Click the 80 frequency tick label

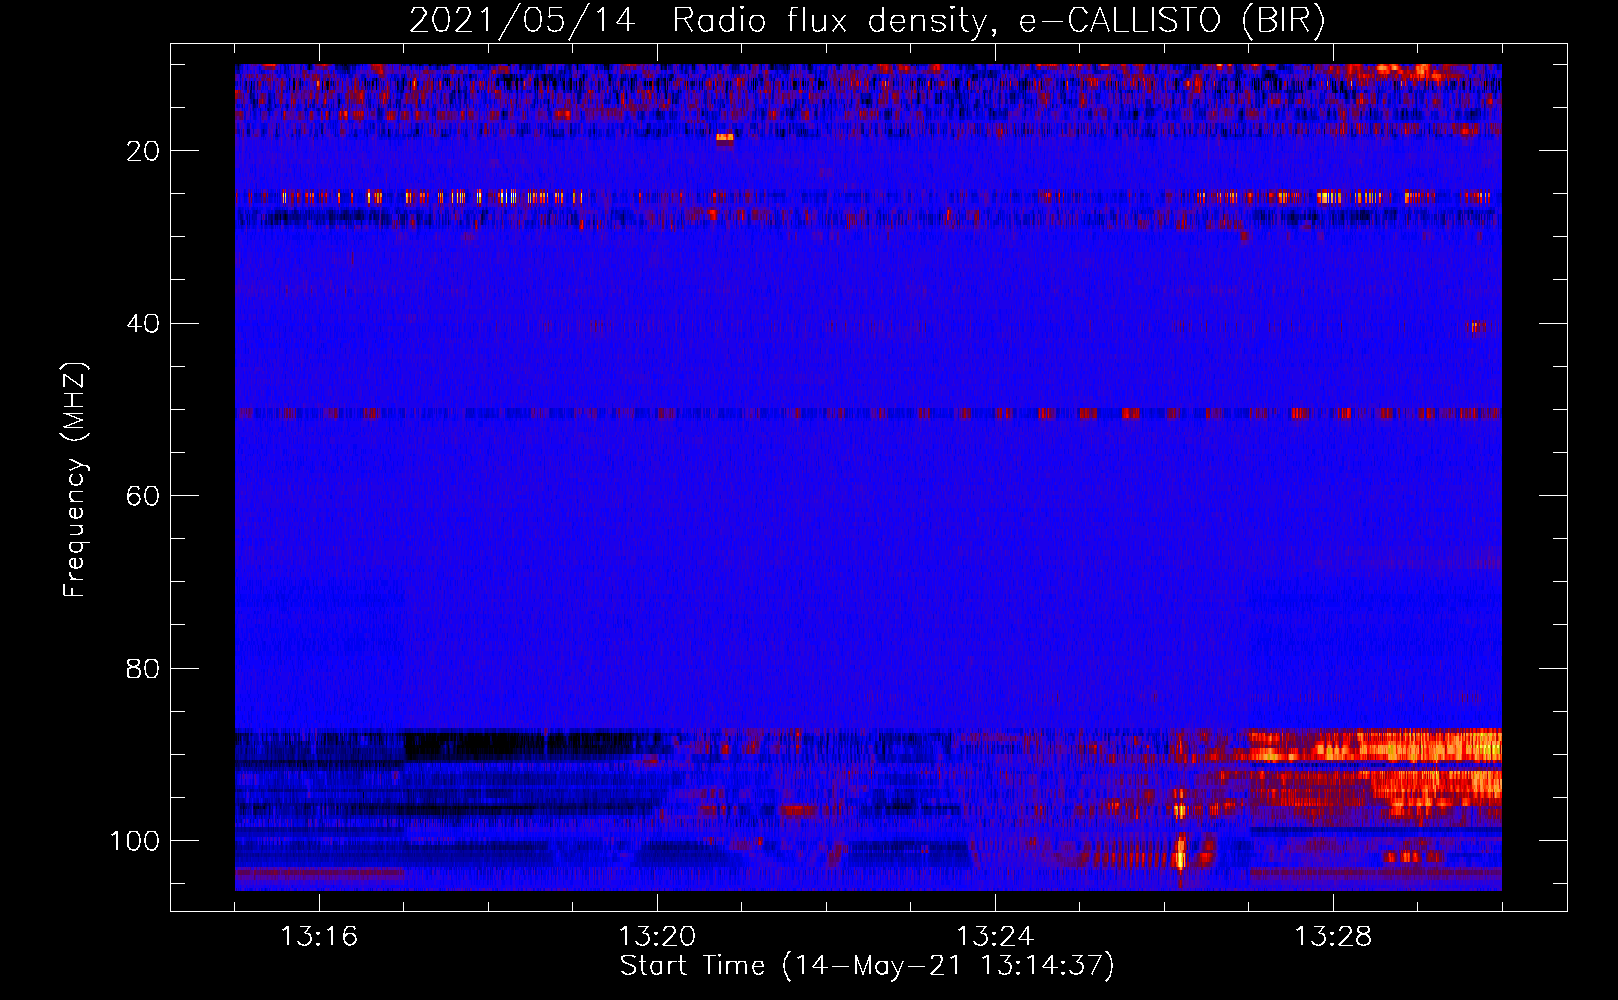click(143, 669)
